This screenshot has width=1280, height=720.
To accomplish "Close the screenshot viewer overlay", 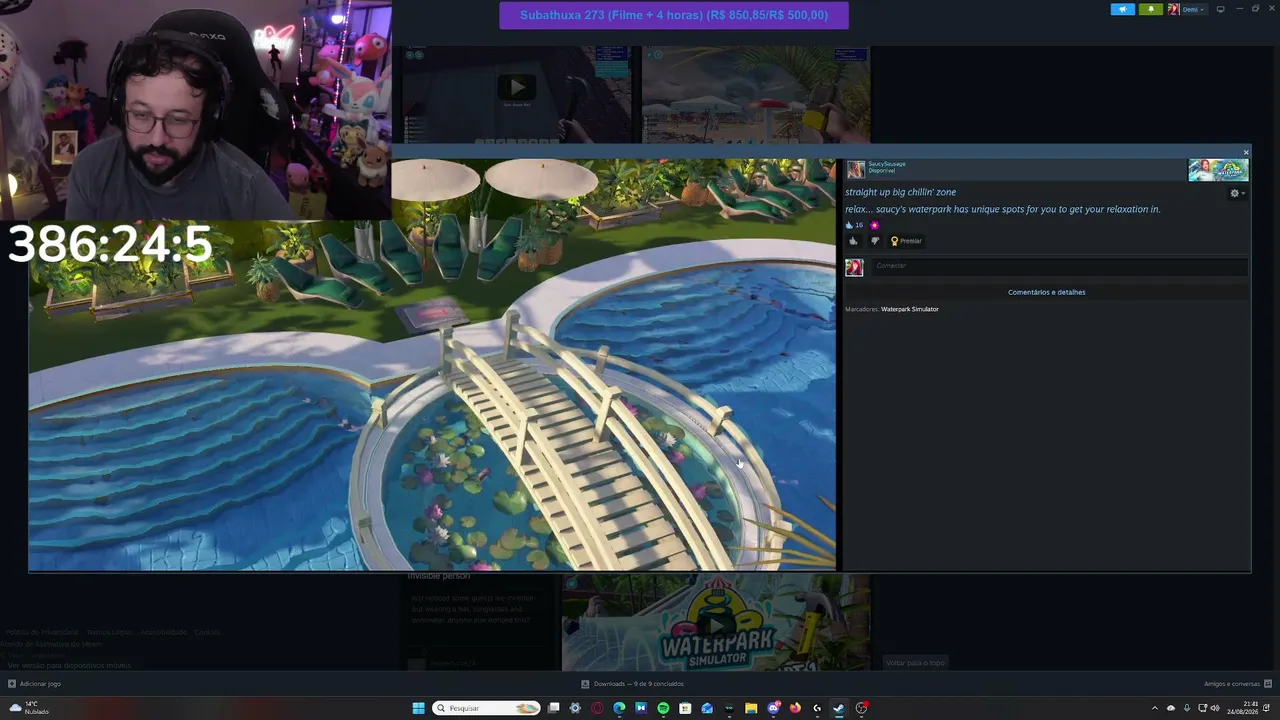I will pos(1246,152).
